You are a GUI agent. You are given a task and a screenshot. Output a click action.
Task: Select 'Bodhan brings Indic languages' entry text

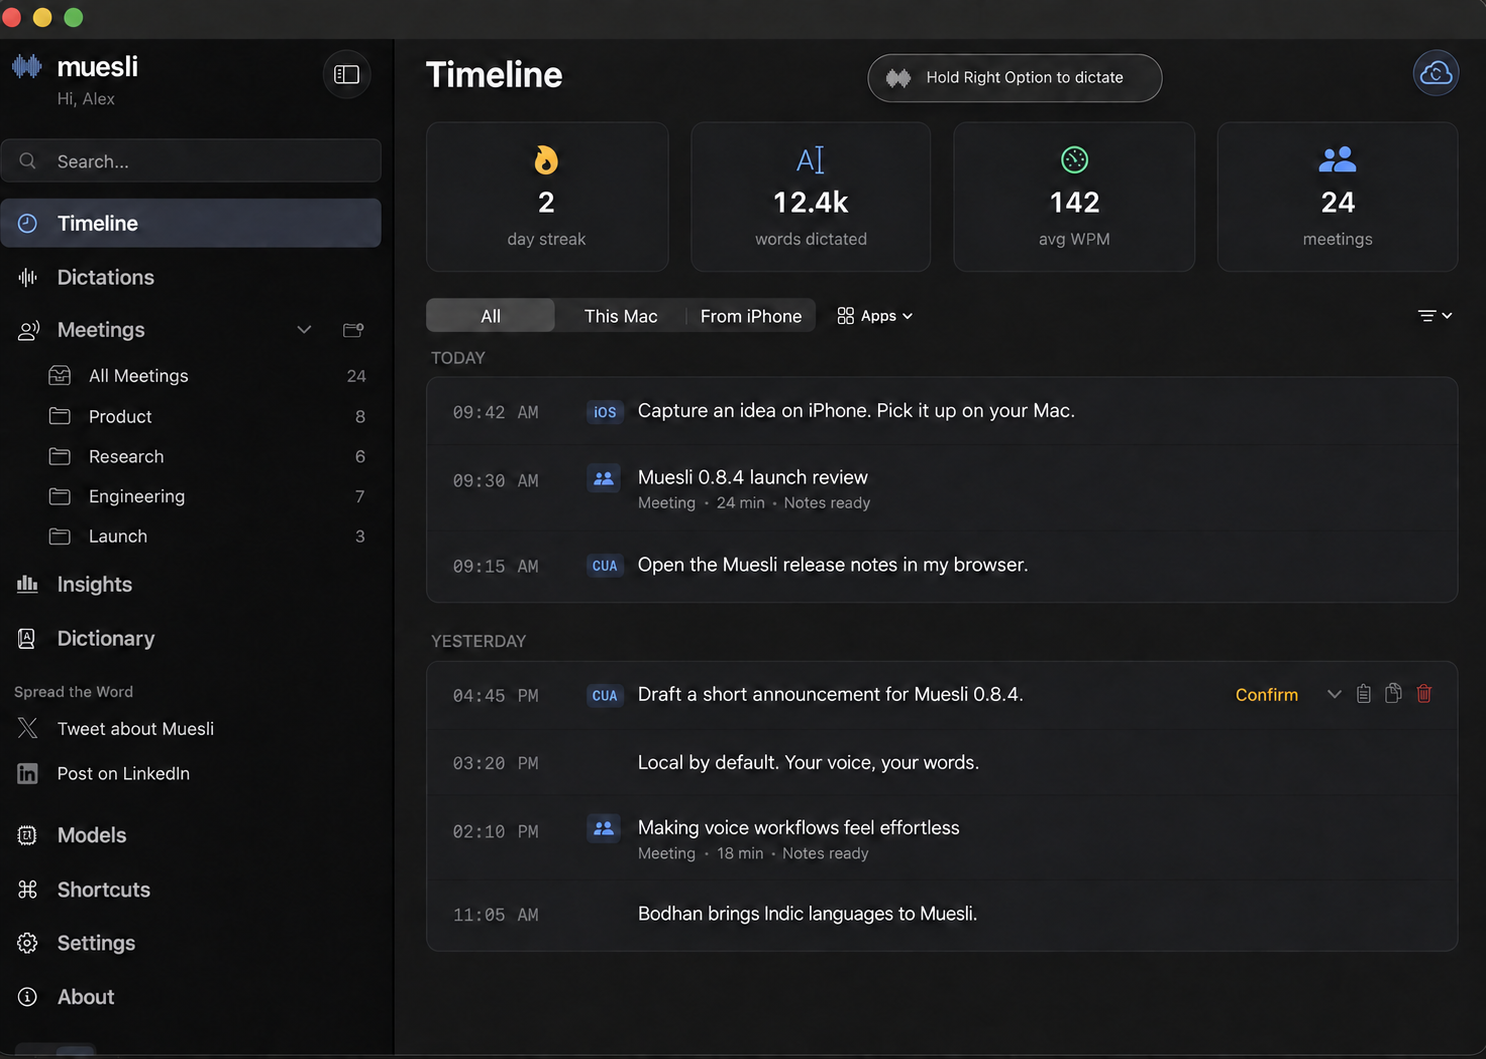pos(807,914)
